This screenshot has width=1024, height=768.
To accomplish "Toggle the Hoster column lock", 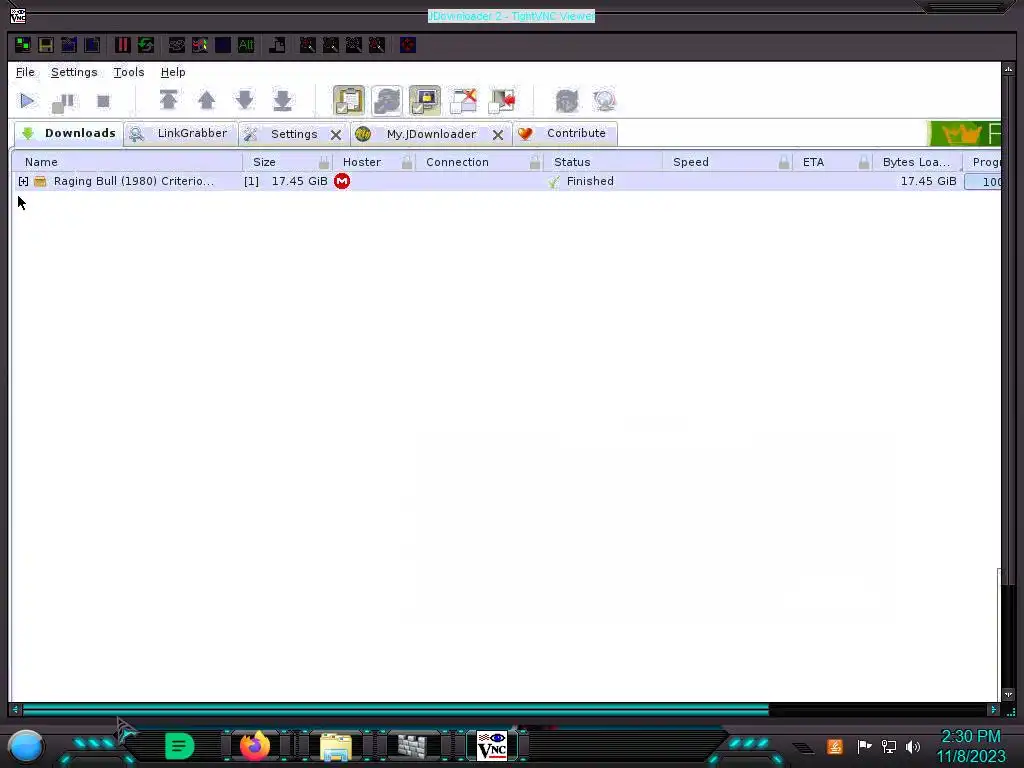I will pyautogui.click(x=407, y=162).
